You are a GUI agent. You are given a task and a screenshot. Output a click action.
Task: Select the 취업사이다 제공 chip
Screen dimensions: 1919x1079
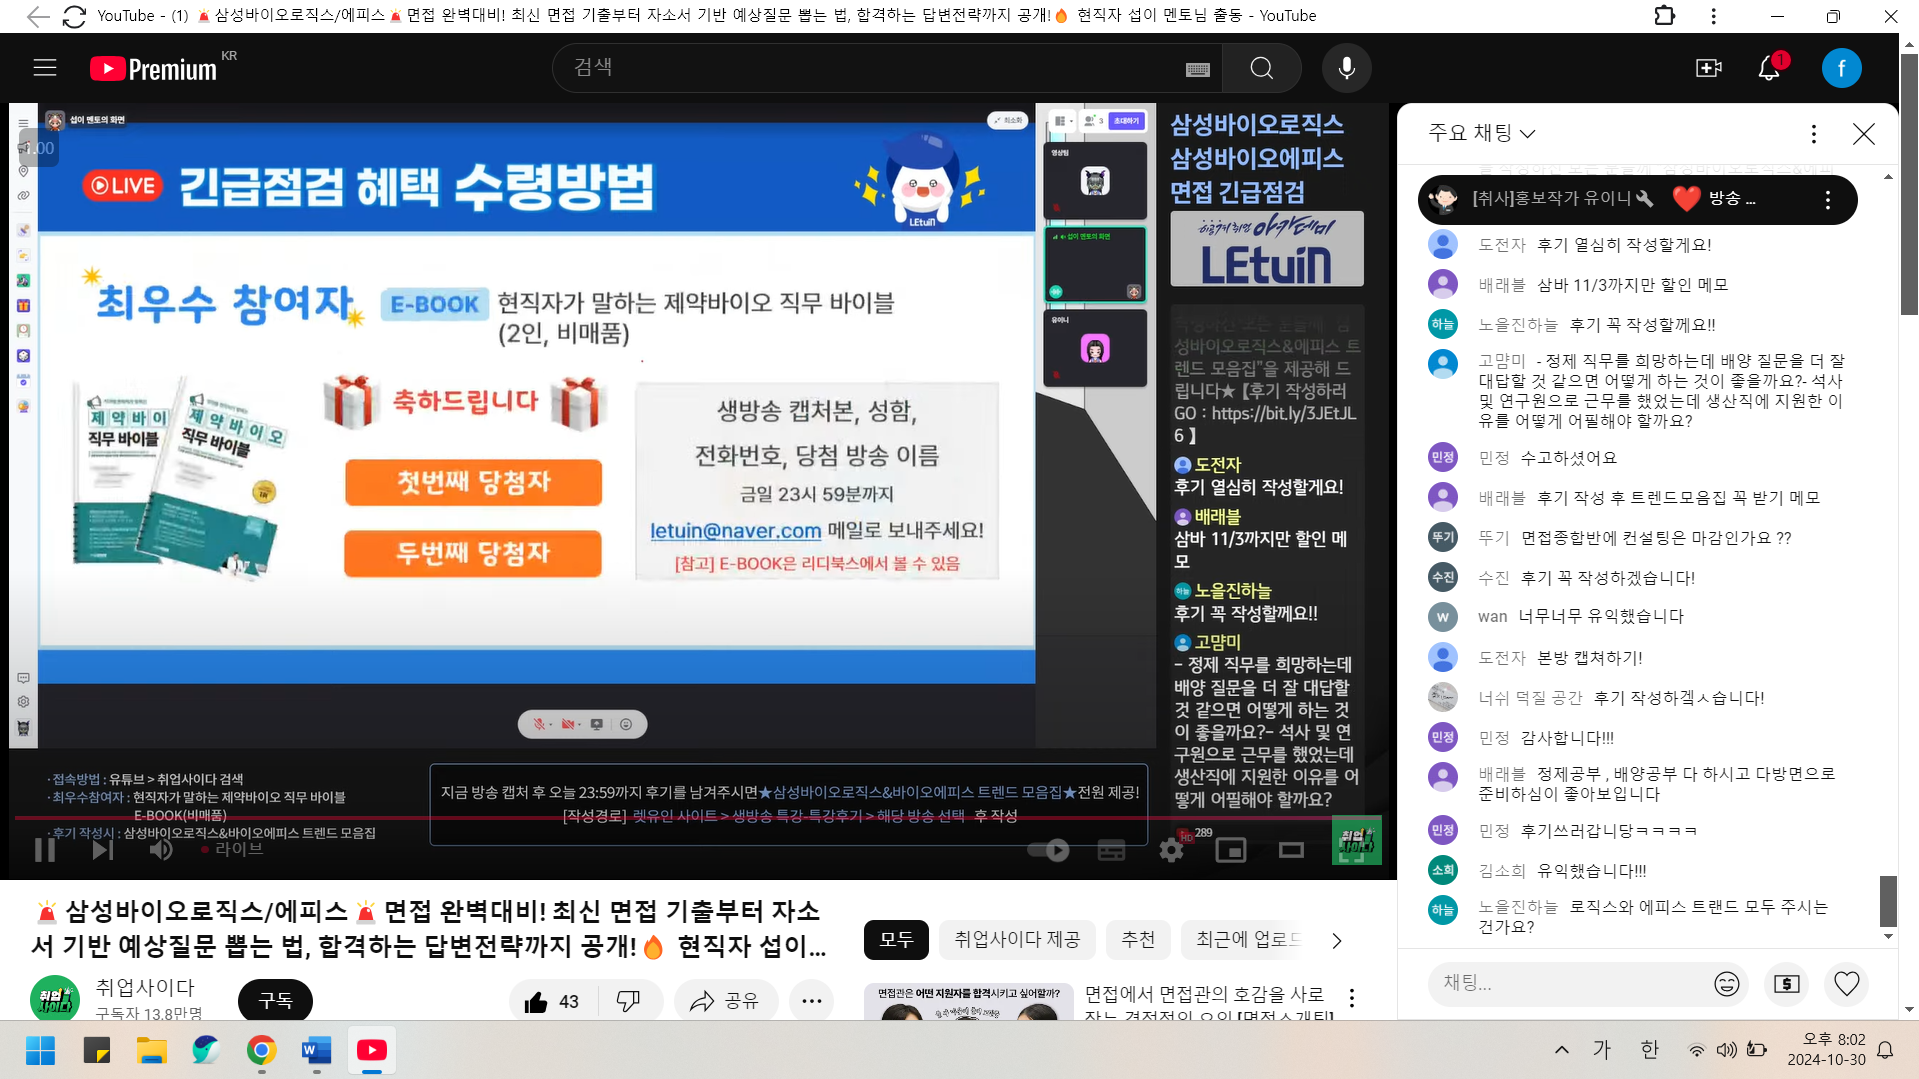pyautogui.click(x=1016, y=940)
